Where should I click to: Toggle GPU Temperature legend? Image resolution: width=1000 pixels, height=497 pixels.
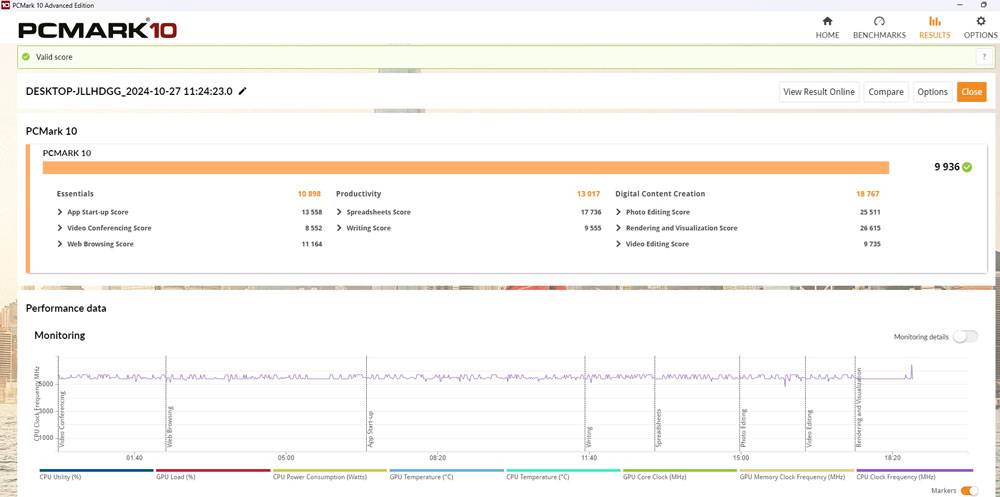(446, 475)
